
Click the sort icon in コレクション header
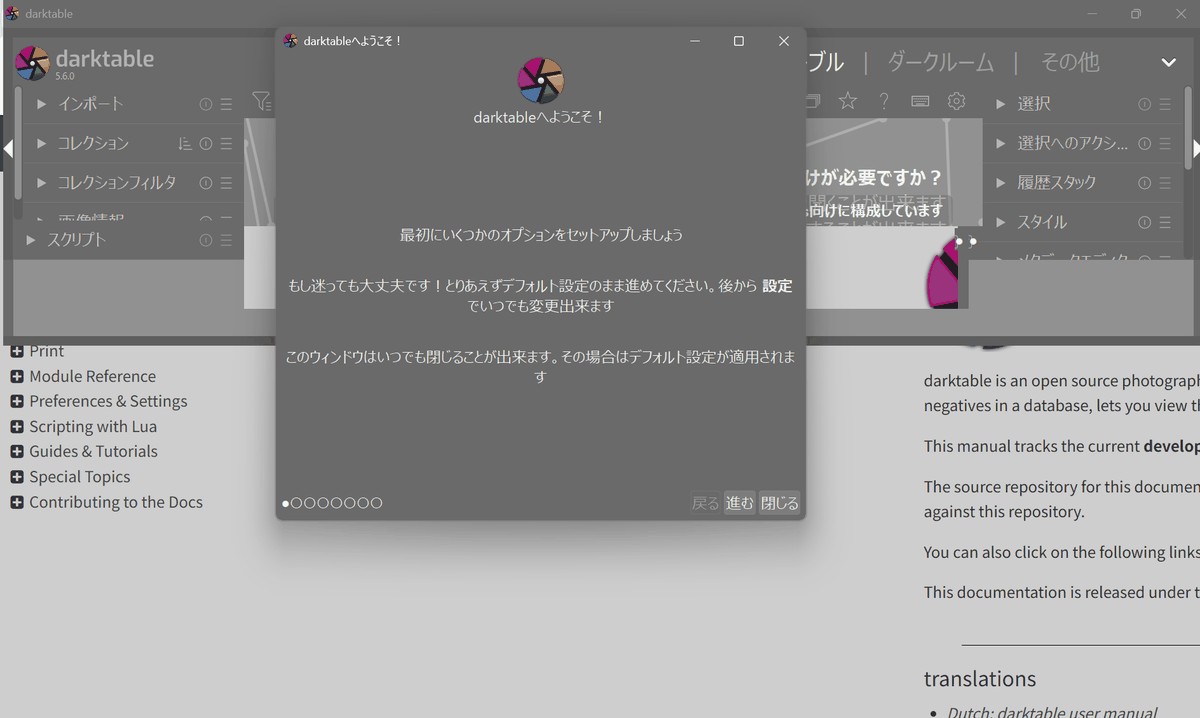coord(185,143)
